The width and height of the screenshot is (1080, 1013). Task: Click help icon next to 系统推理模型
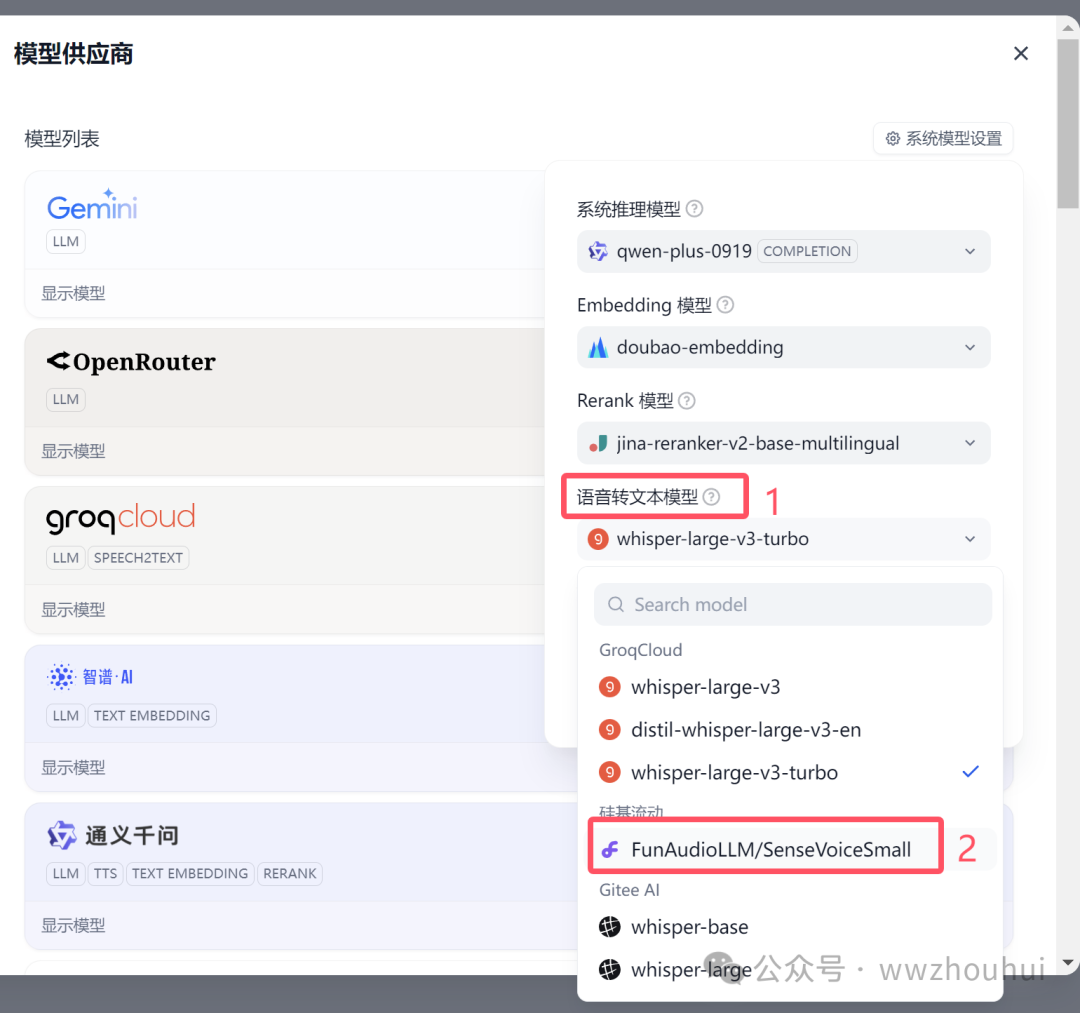pyautogui.click(x=695, y=209)
